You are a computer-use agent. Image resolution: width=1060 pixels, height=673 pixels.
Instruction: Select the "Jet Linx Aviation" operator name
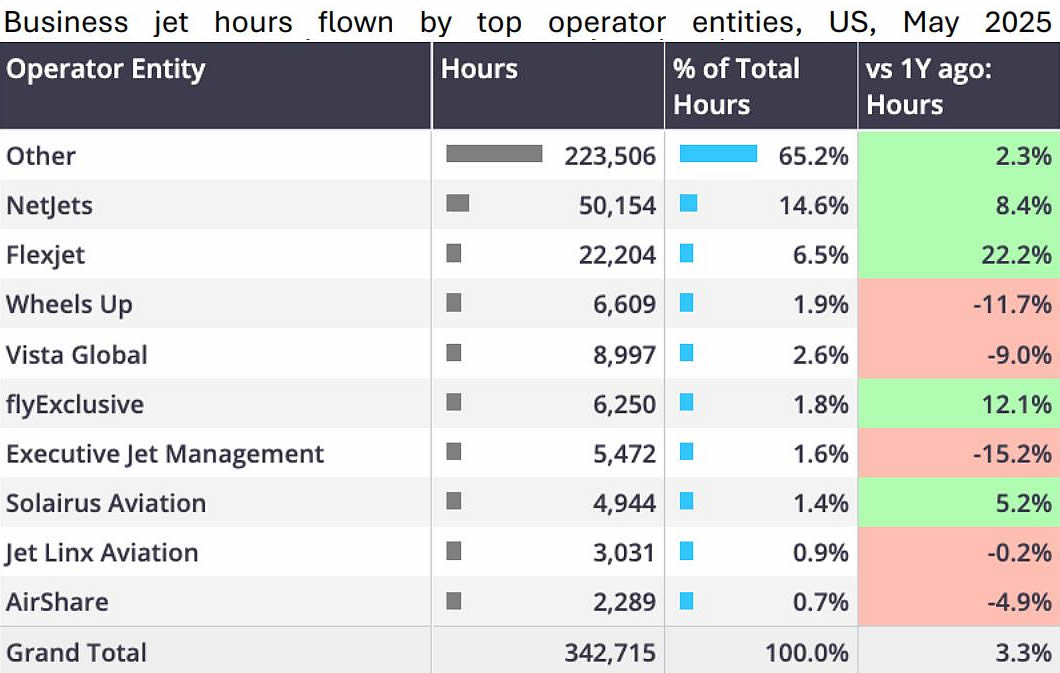[101, 553]
